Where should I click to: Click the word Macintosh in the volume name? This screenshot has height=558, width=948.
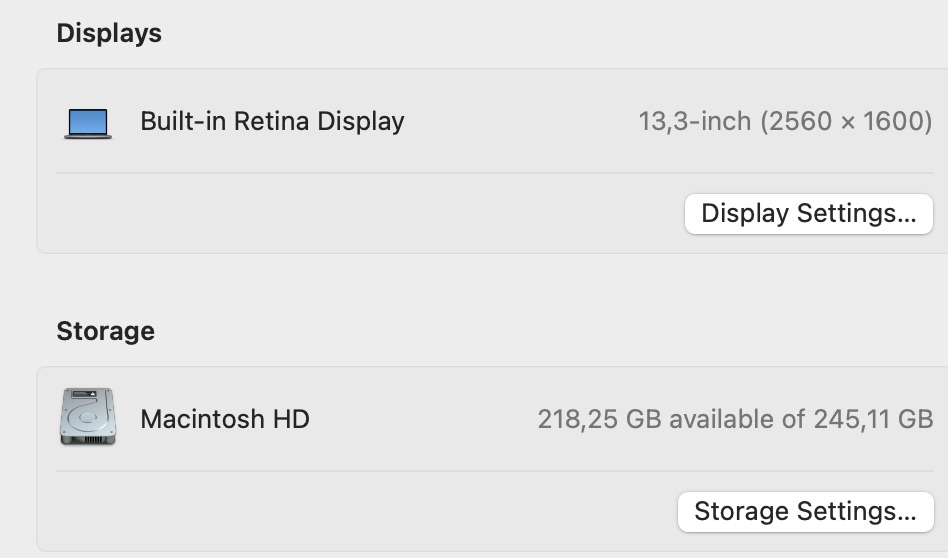pos(203,419)
